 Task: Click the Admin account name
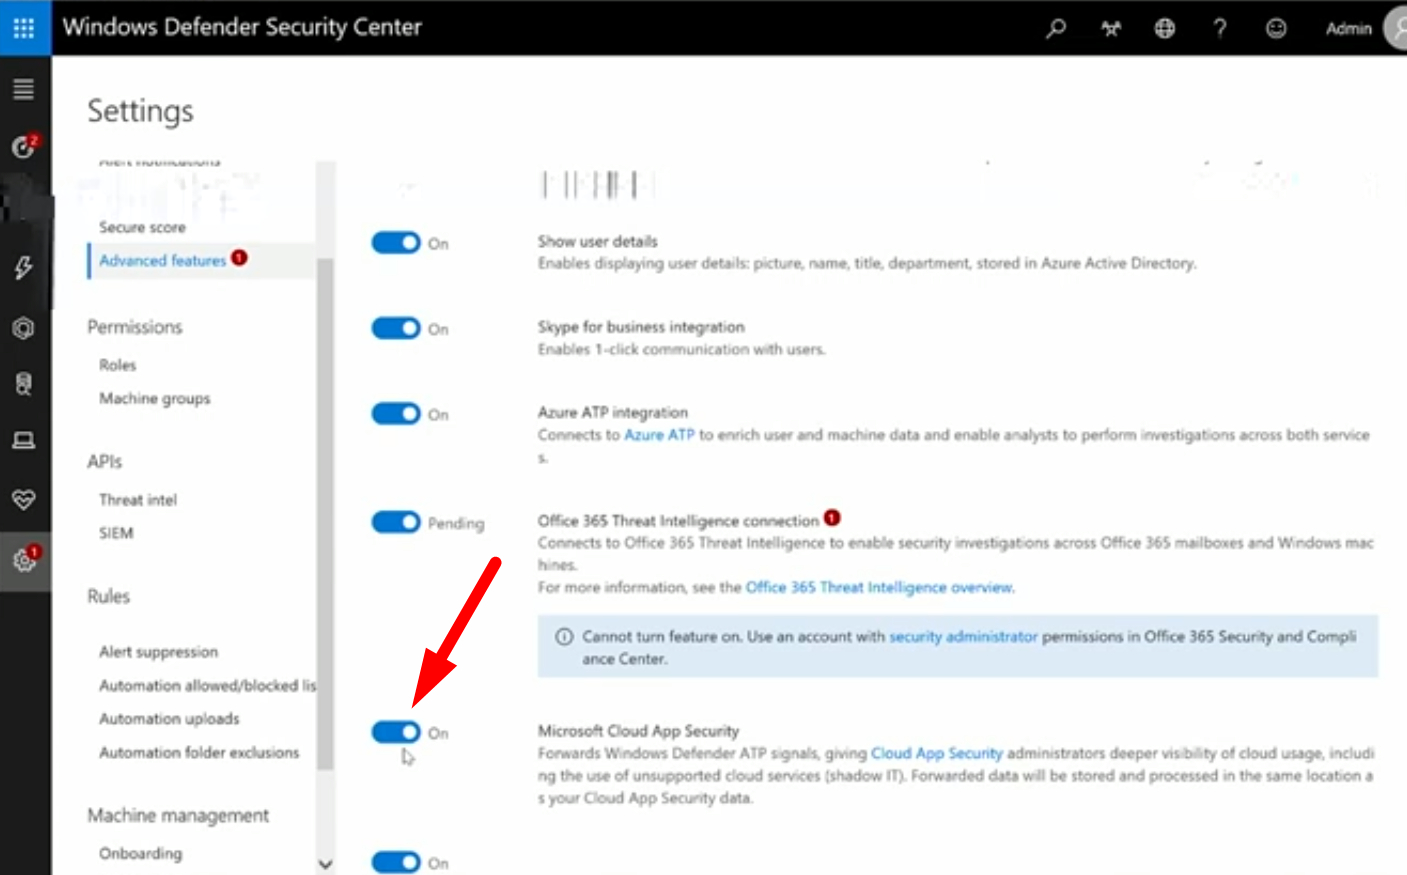point(1349,28)
